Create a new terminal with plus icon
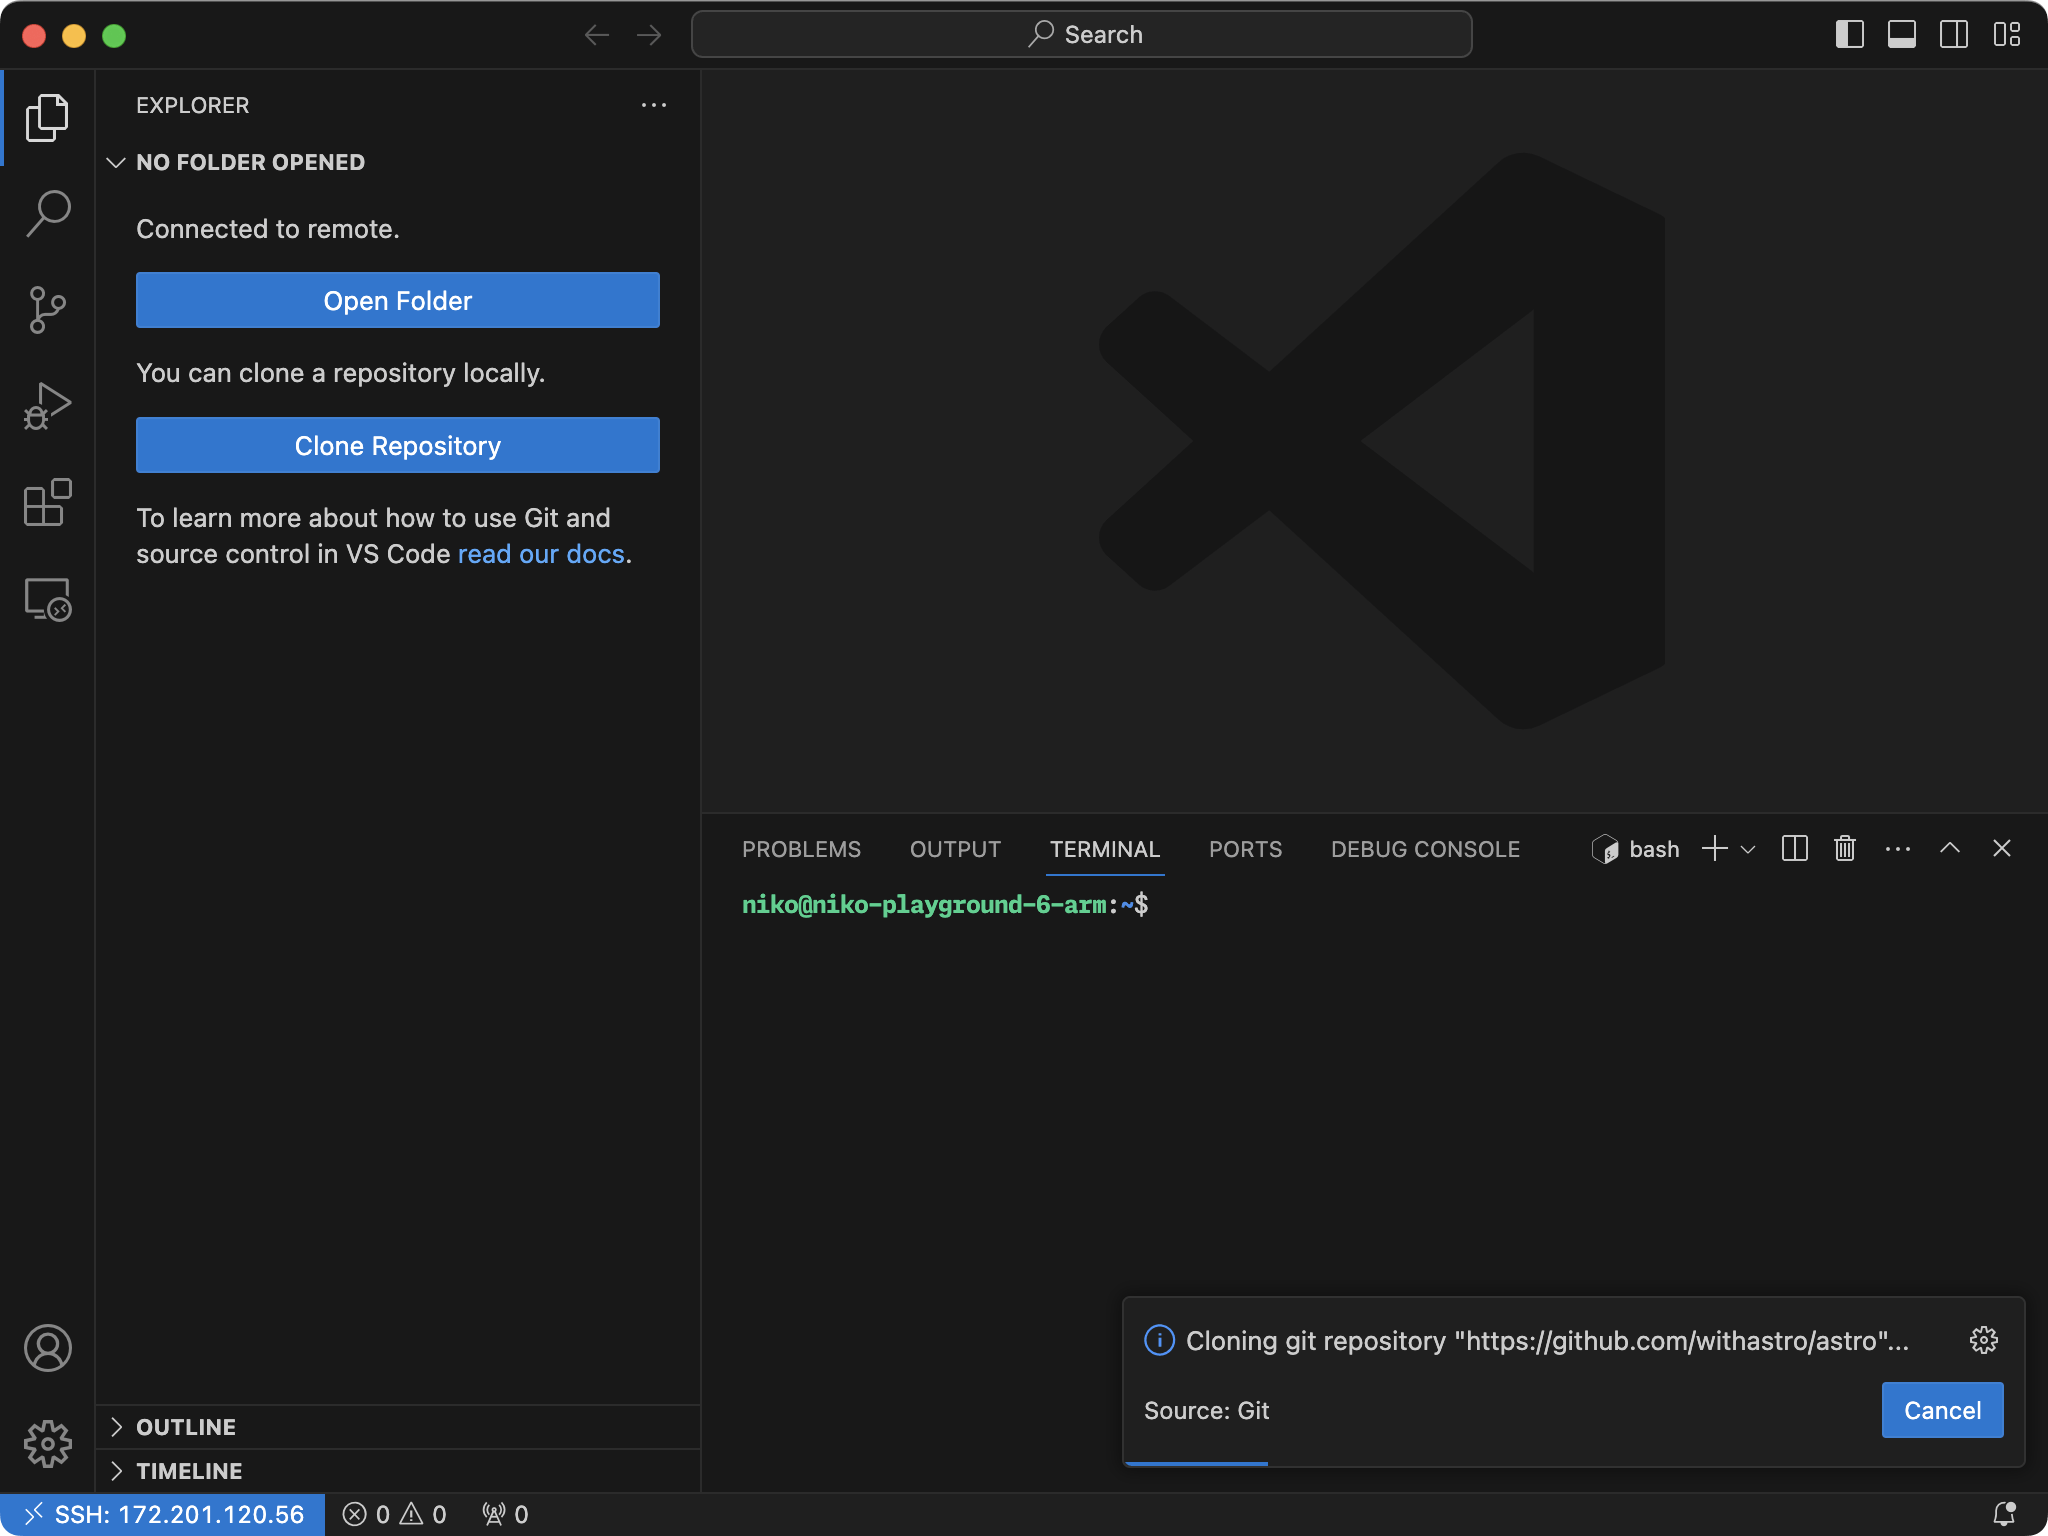Viewport: 2048px width, 1536px height. [1714, 849]
